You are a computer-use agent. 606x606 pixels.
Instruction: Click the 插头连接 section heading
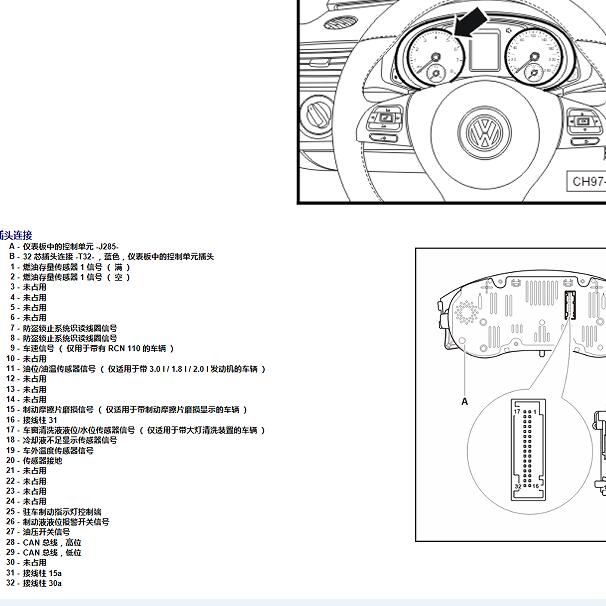(16, 235)
